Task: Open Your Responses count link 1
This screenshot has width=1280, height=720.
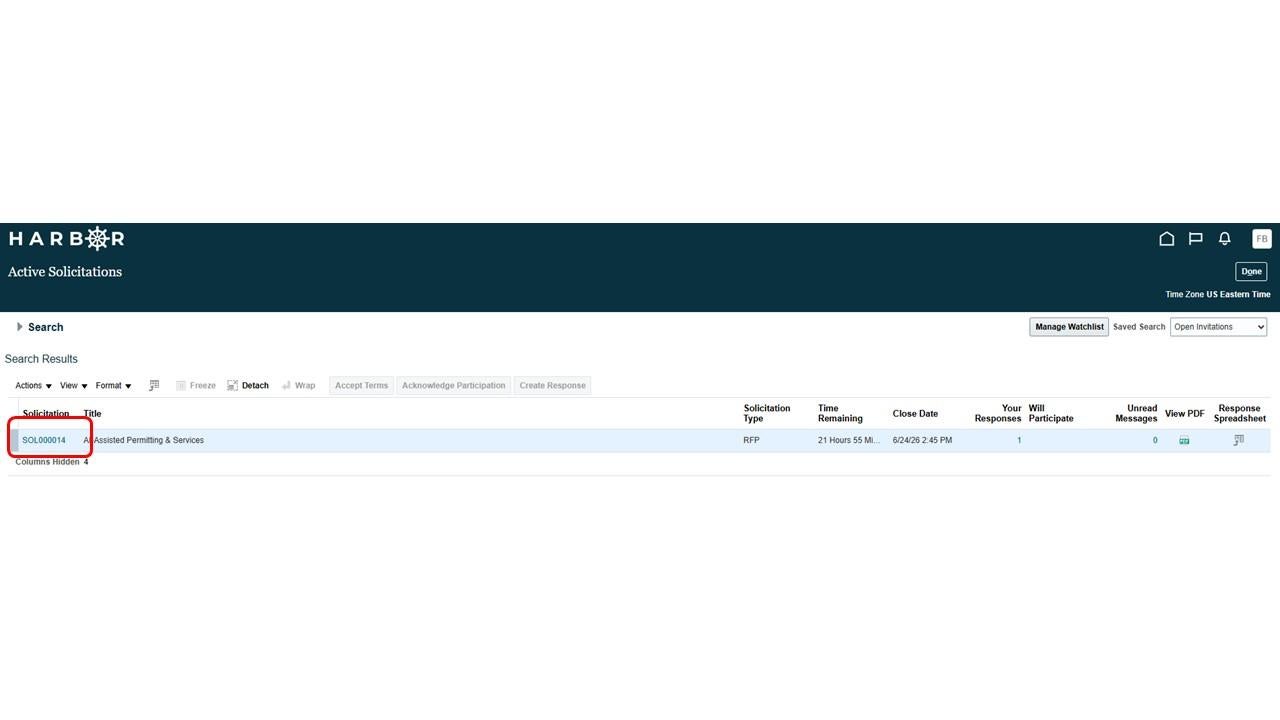Action: (1019, 440)
